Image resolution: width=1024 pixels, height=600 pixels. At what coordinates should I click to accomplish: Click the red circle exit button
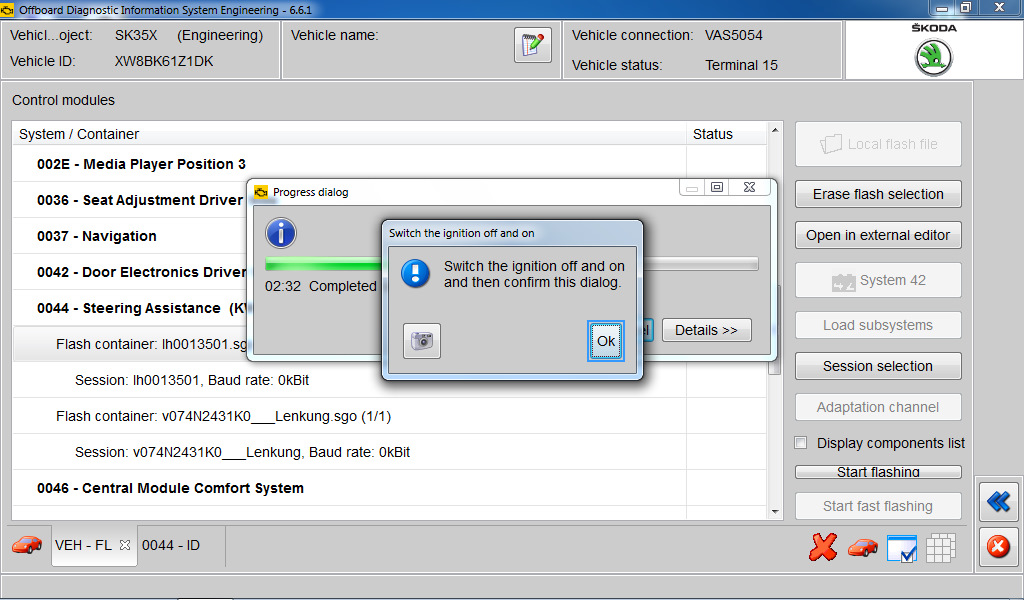click(x=999, y=546)
